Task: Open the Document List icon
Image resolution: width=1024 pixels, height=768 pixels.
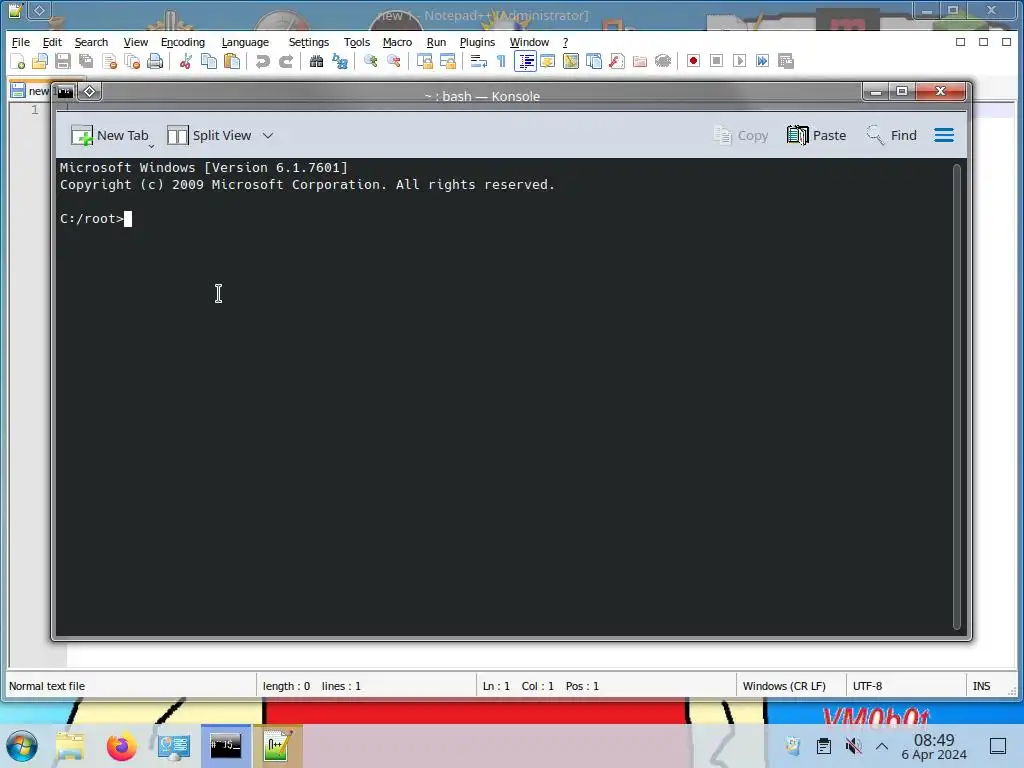Action: tap(594, 61)
